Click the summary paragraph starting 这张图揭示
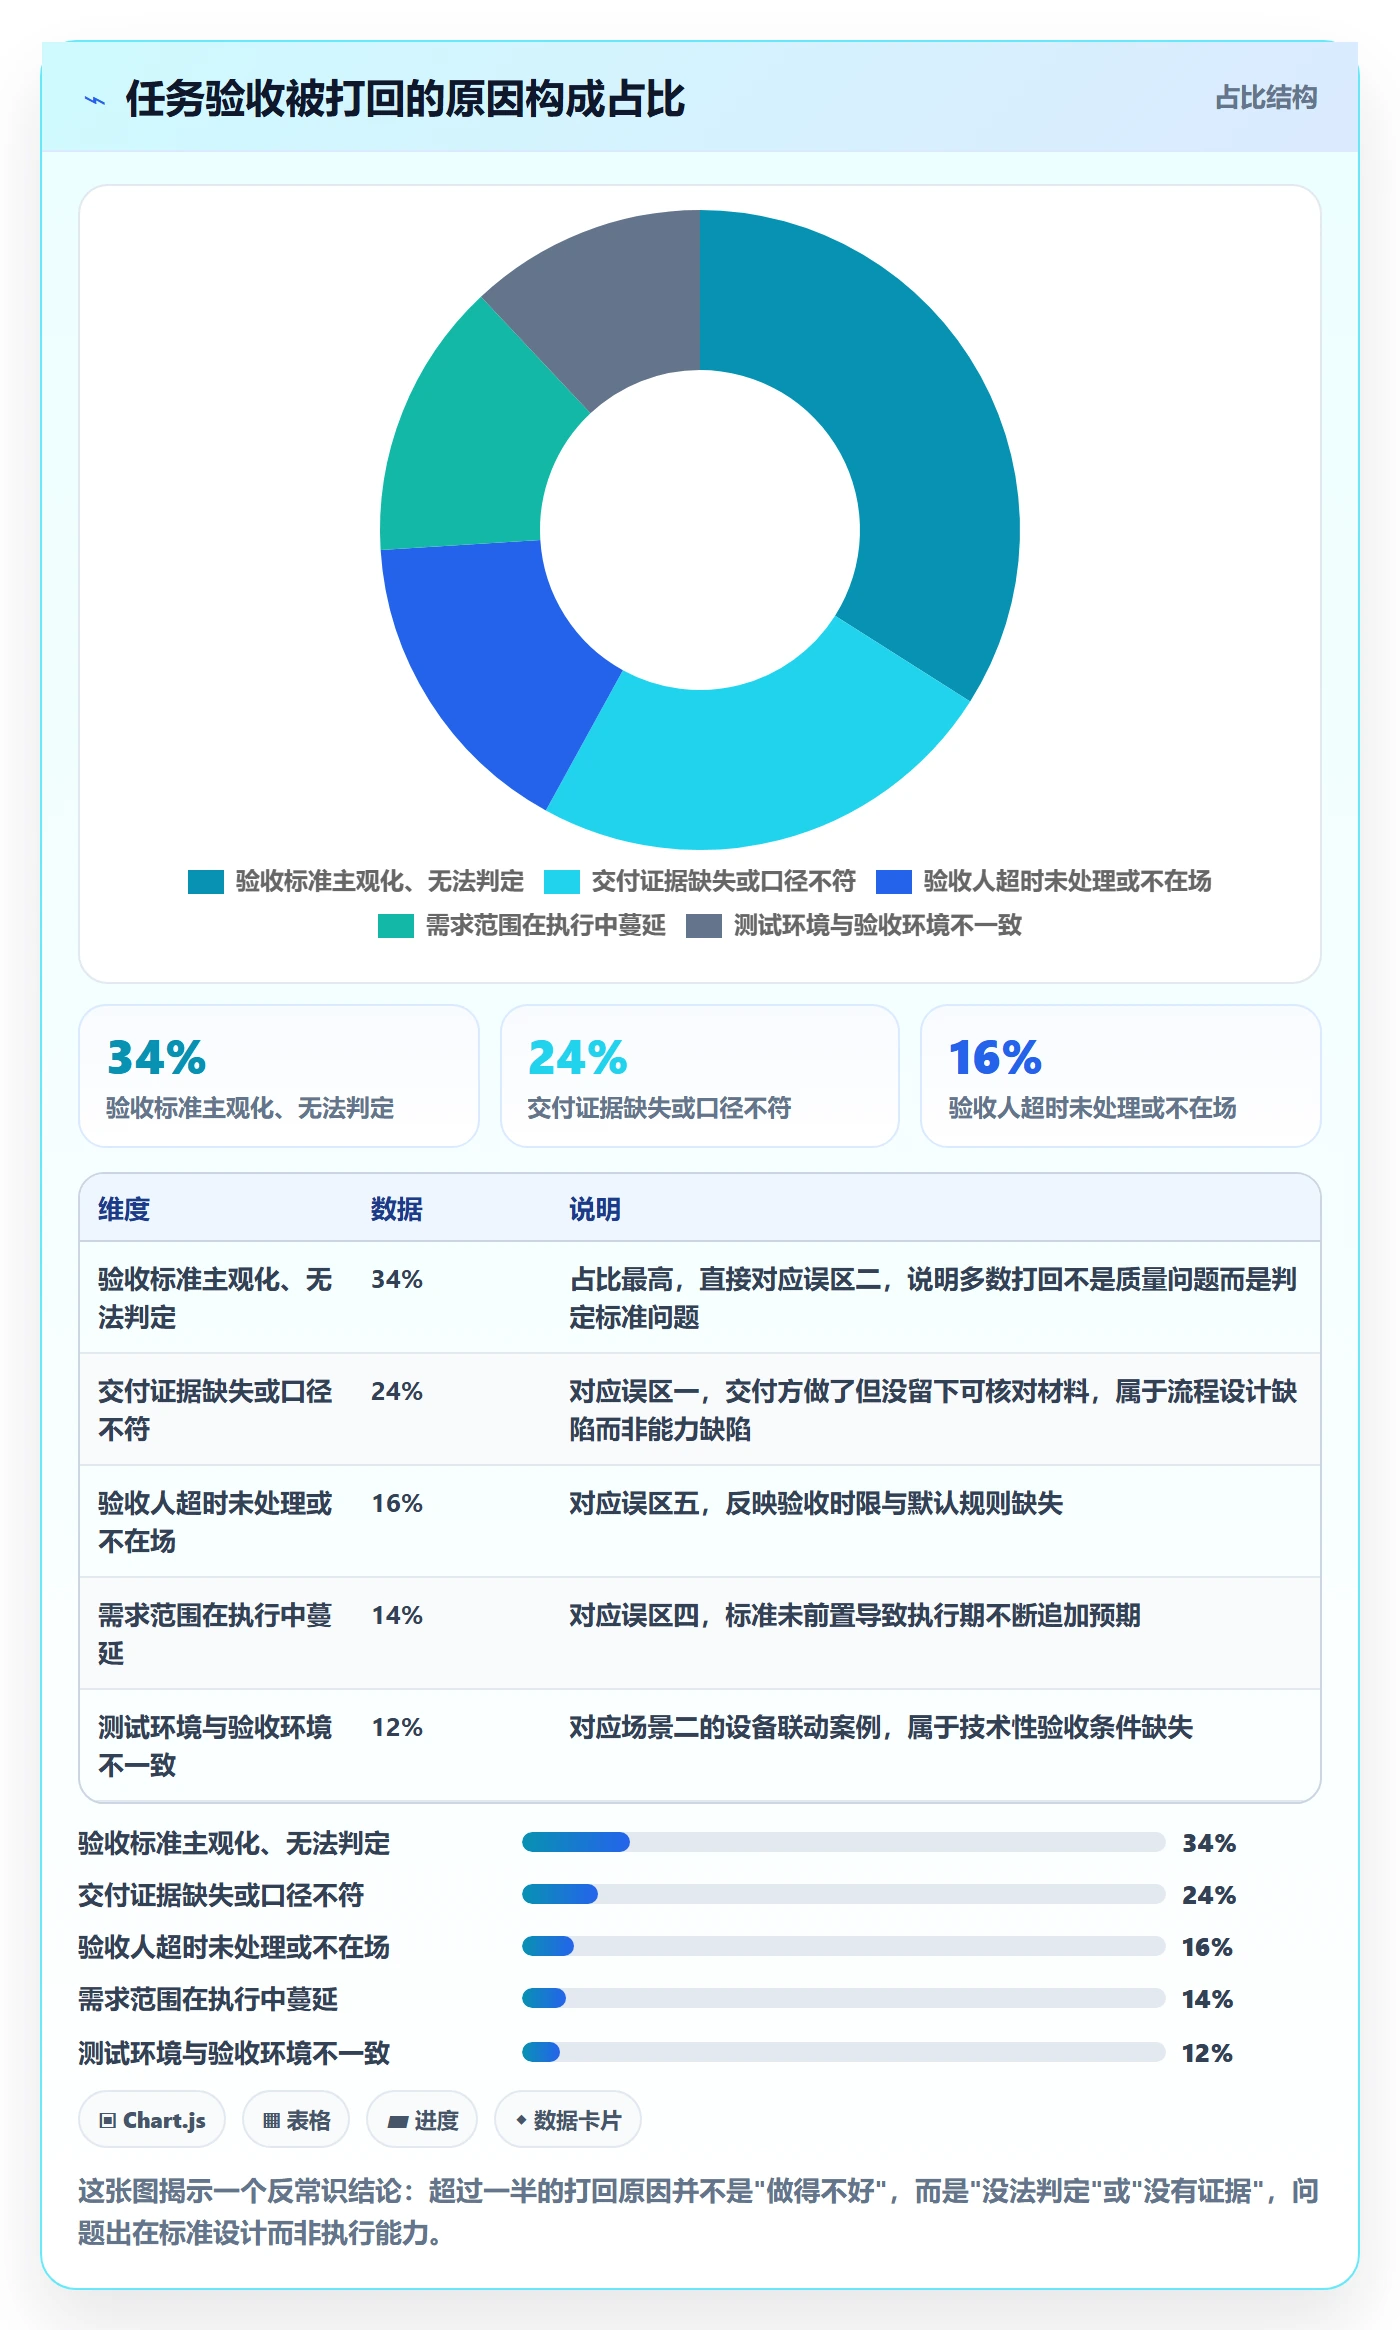1400x2330 pixels. pyautogui.click(x=699, y=2211)
